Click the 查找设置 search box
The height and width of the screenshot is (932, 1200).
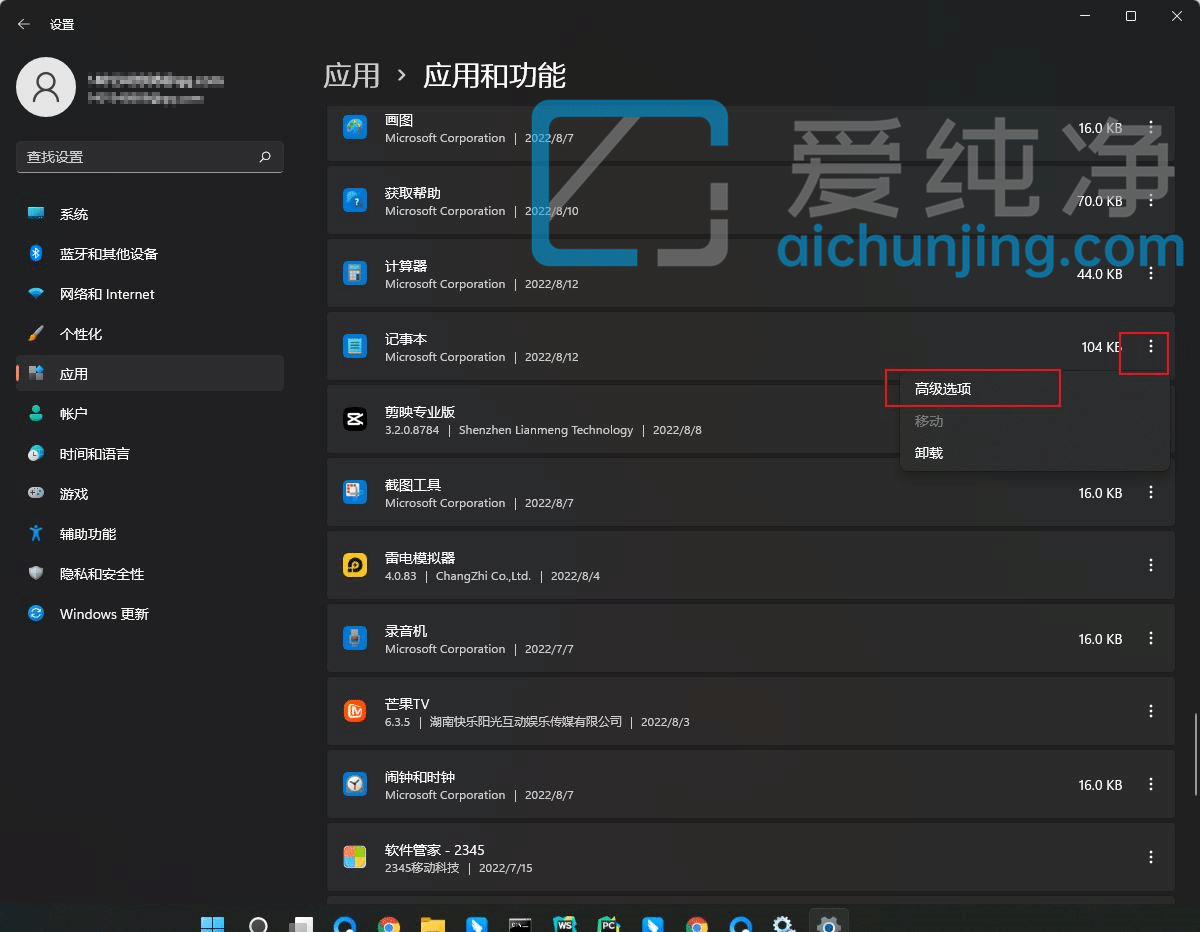pyautogui.click(x=140, y=157)
